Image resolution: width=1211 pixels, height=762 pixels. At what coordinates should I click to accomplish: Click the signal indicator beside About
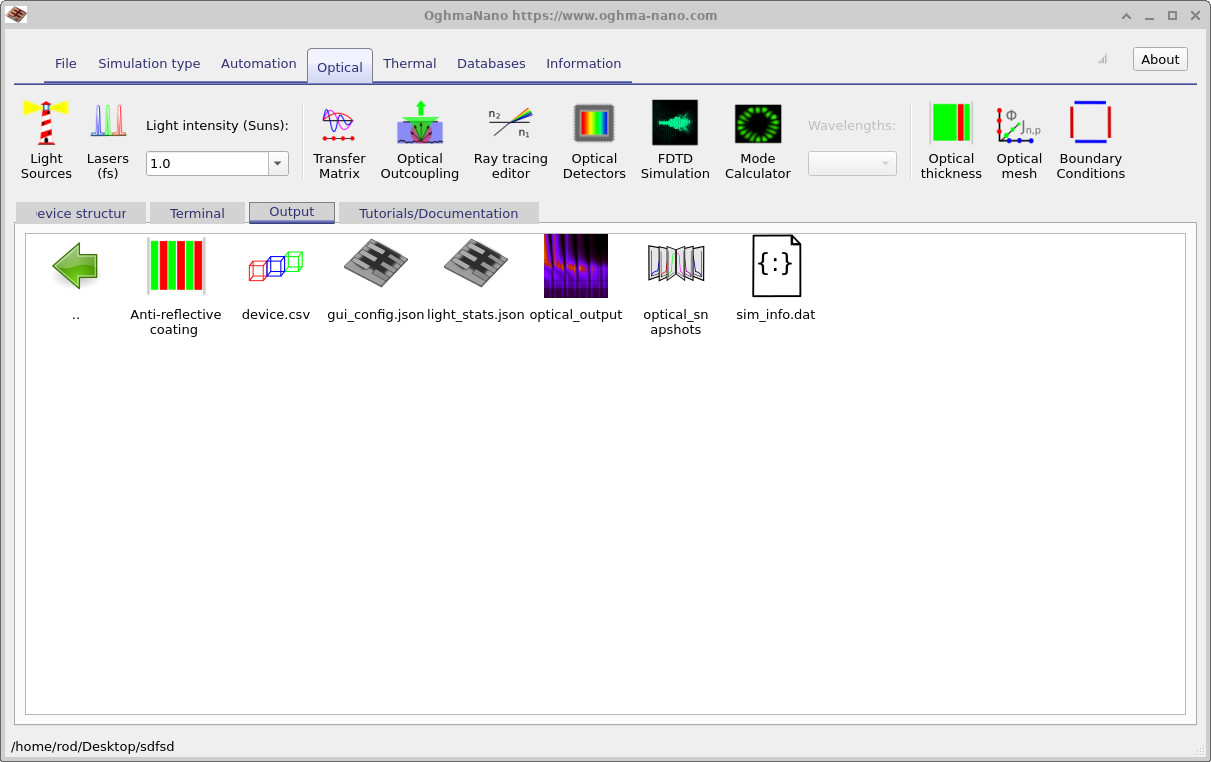coord(1102,59)
